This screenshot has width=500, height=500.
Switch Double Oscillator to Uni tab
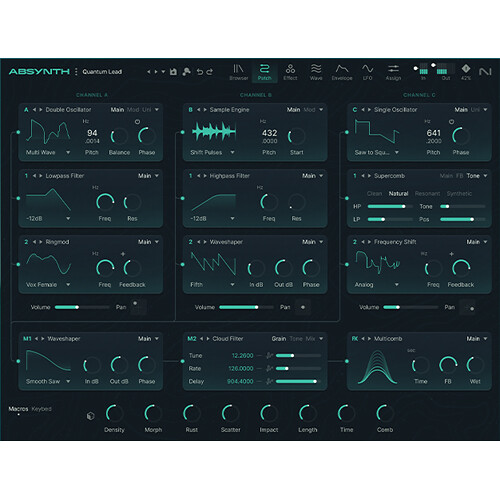147,110
